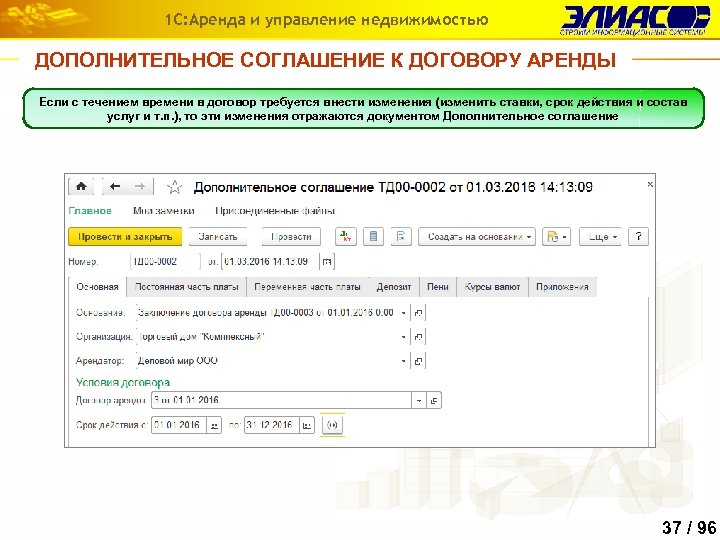Open the Присоединенные файлы link

(x=275, y=211)
